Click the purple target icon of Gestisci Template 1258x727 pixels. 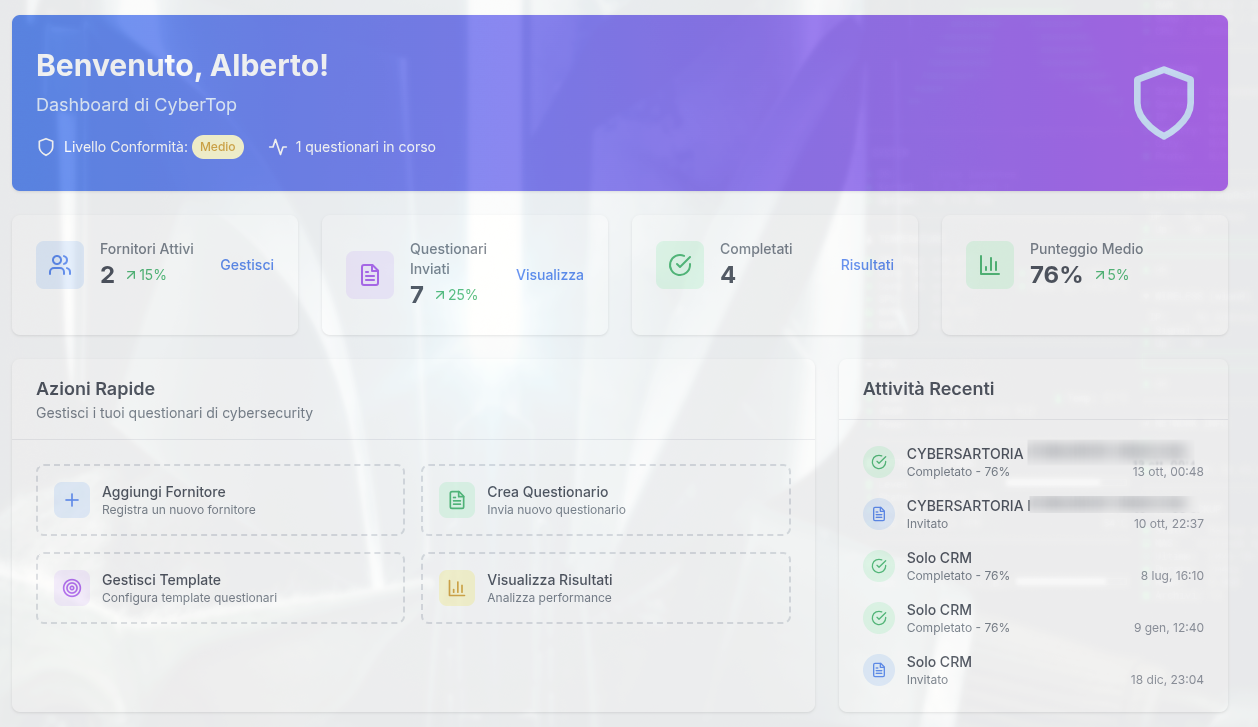click(72, 588)
